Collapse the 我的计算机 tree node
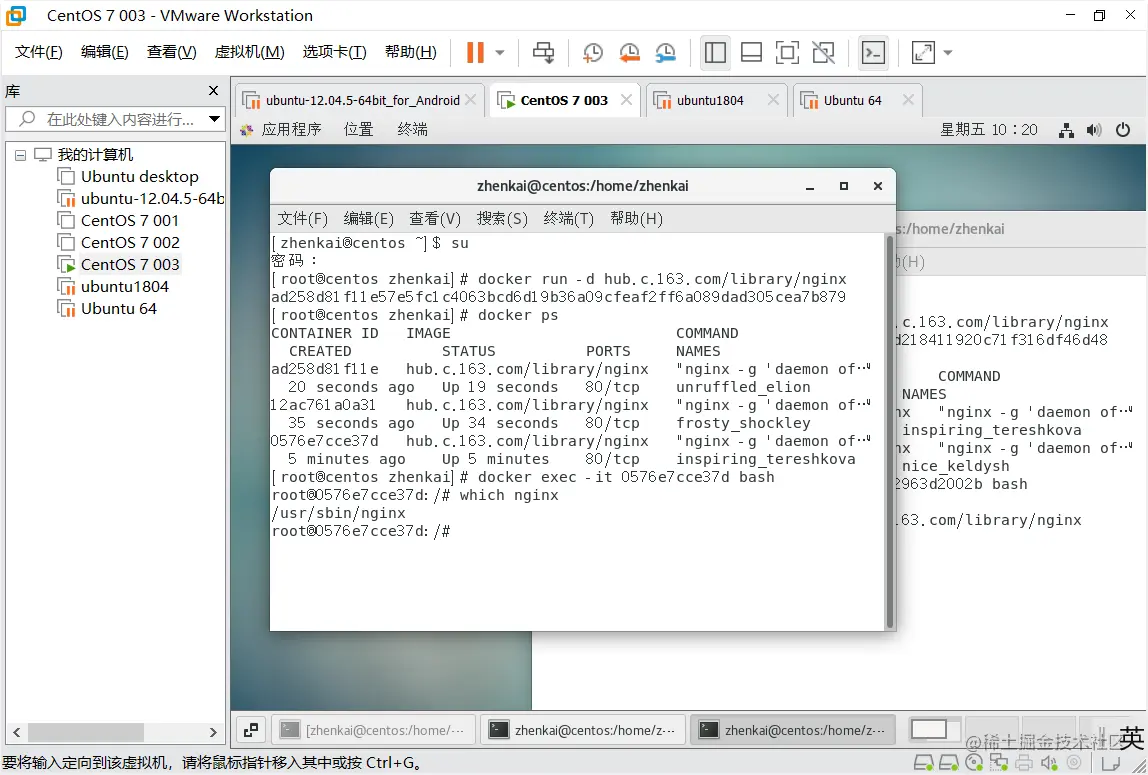The width and height of the screenshot is (1148, 775). point(20,155)
